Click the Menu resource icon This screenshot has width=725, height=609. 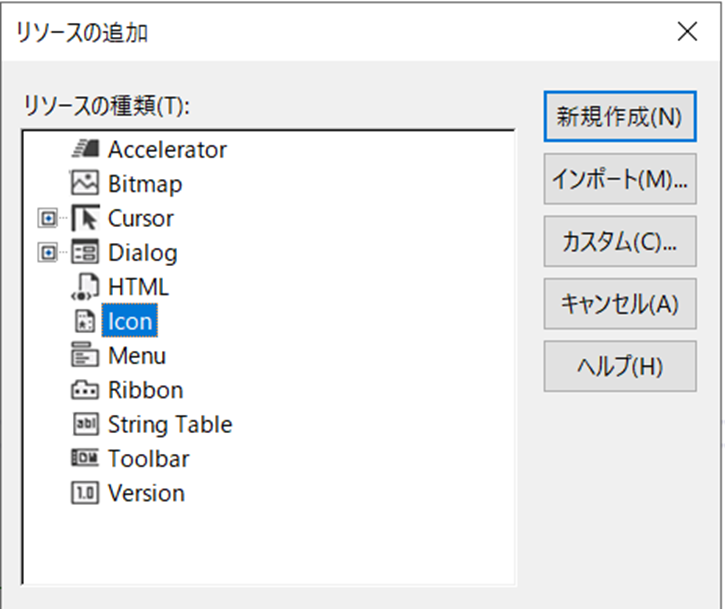tap(85, 356)
